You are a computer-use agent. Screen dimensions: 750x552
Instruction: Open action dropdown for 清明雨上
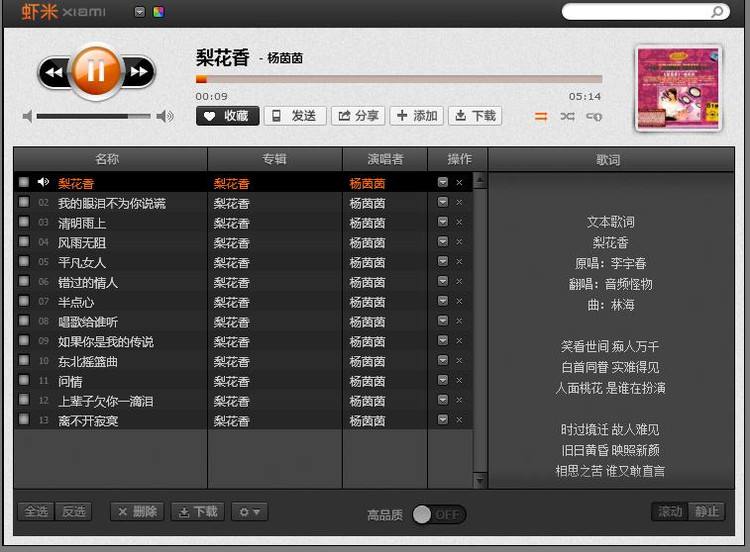443,222
